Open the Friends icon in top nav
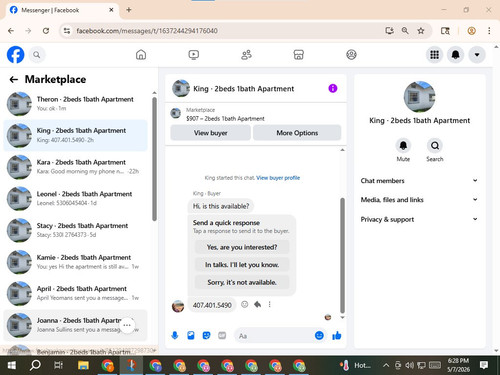This screenshot has height=375, width=500. click(246, 55)
